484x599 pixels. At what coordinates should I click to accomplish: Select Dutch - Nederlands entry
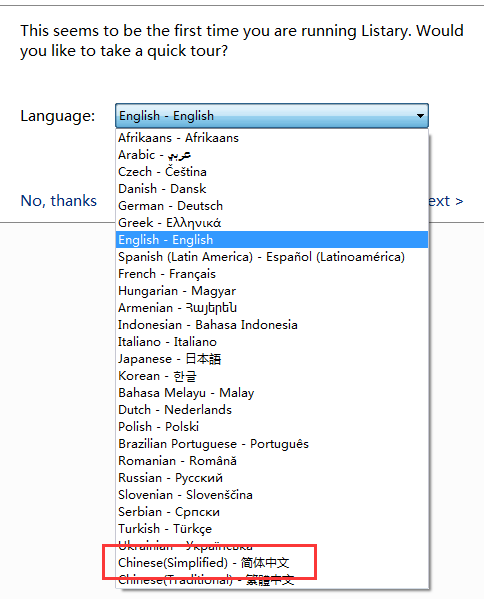272,410
